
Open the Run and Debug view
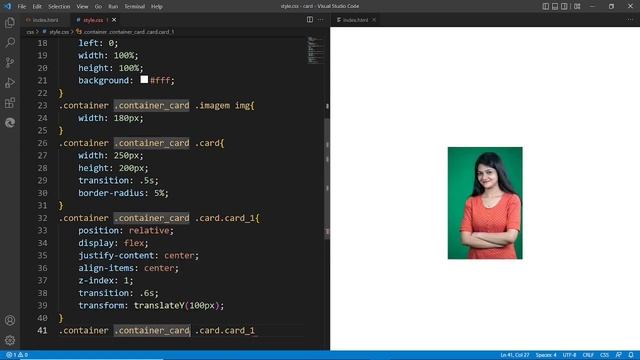10,82
